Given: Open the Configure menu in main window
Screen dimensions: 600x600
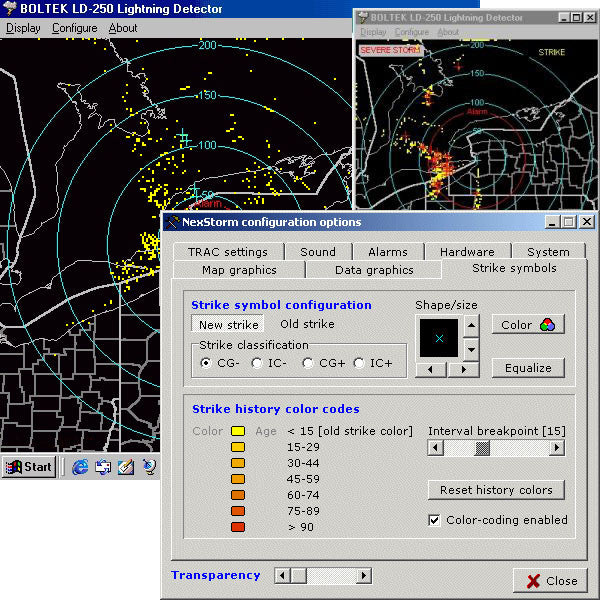Looking at the screenshot, I should [x=75, y=28].
